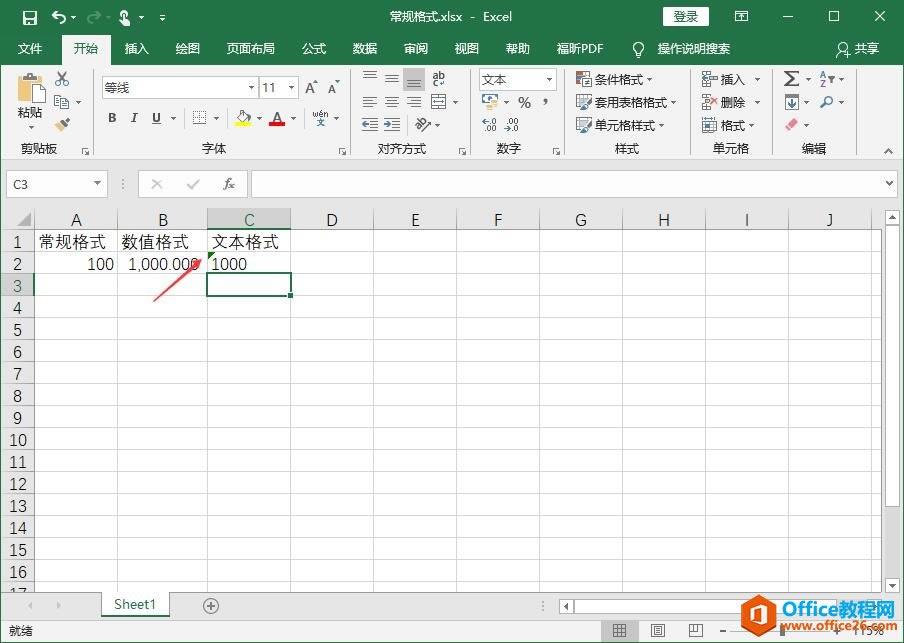The image size is (904, 643).
Task: Select the Sheet1 worksheet tab
Action: pos(135,604)
